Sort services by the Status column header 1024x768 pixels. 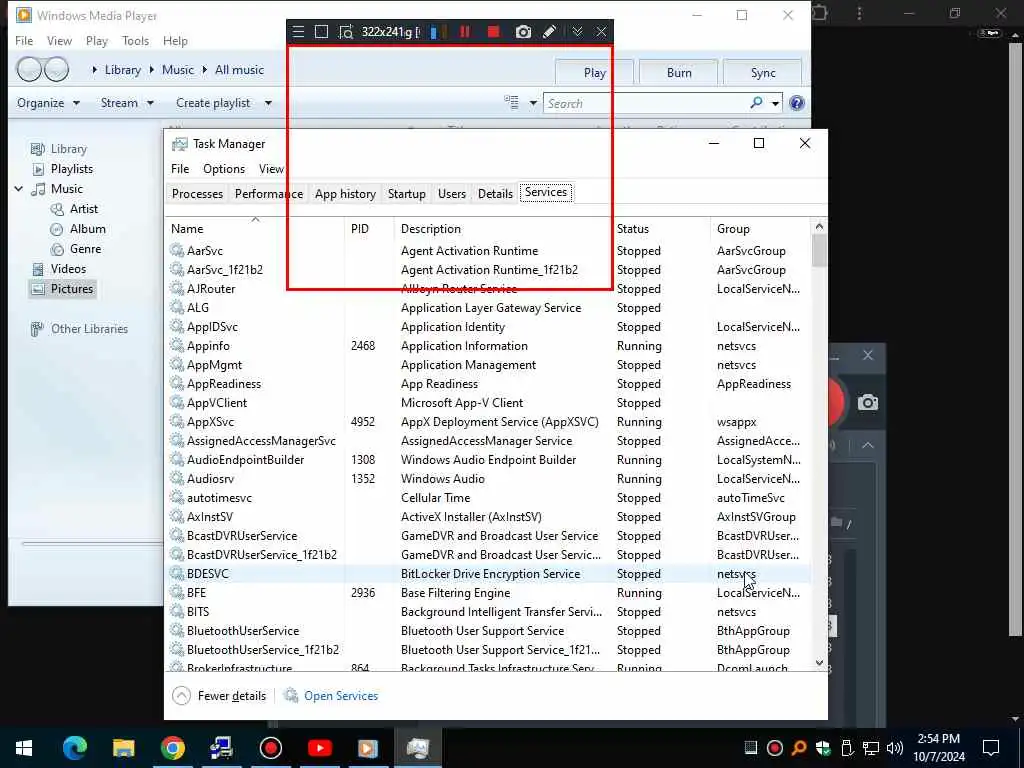coord(660,229)
